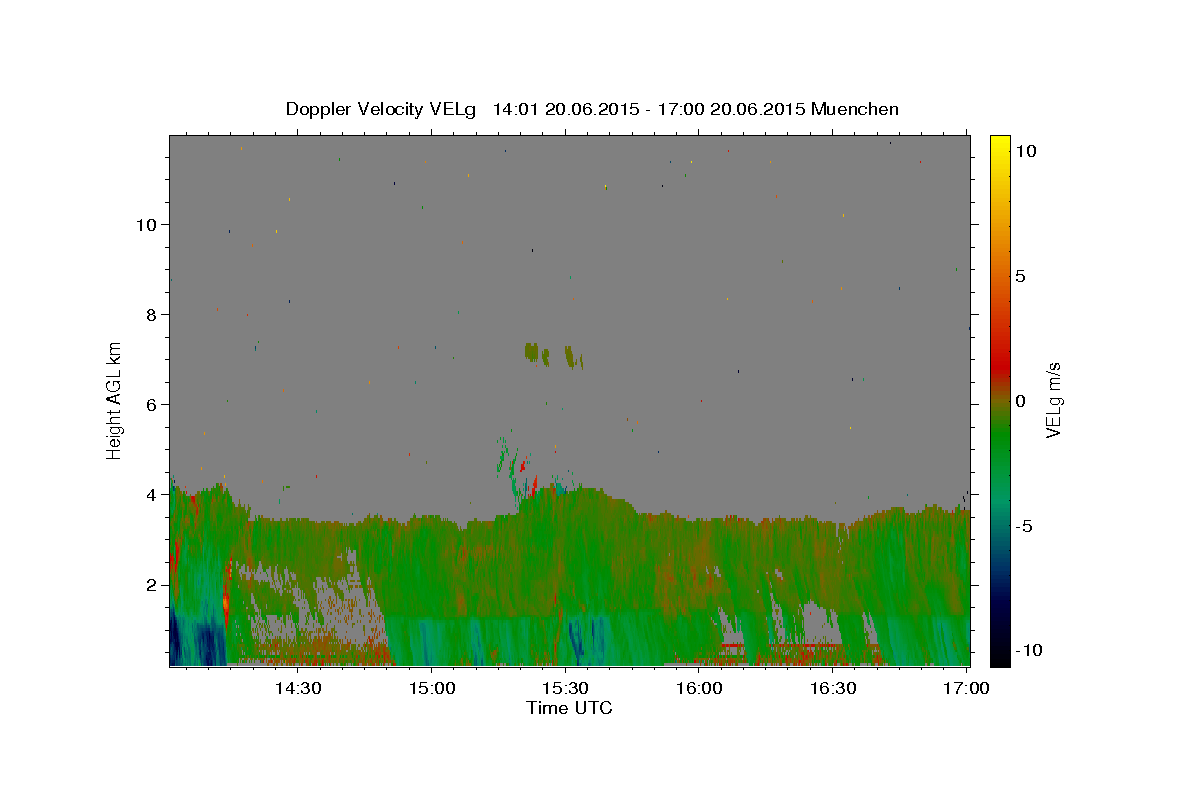
Task: Click the colorbar value 10
Action: [1026, 151]
